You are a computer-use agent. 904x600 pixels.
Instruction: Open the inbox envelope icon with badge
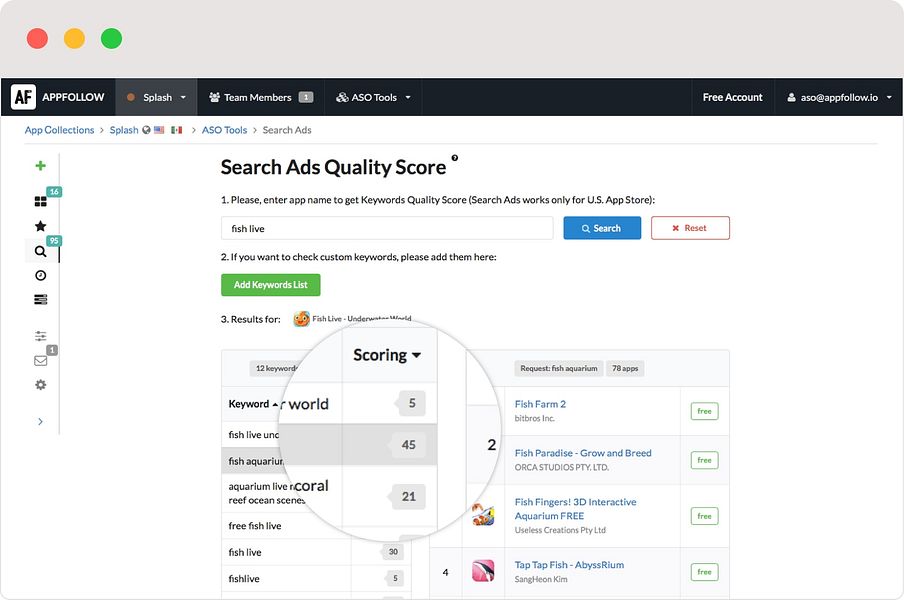(x=40, y=360)
